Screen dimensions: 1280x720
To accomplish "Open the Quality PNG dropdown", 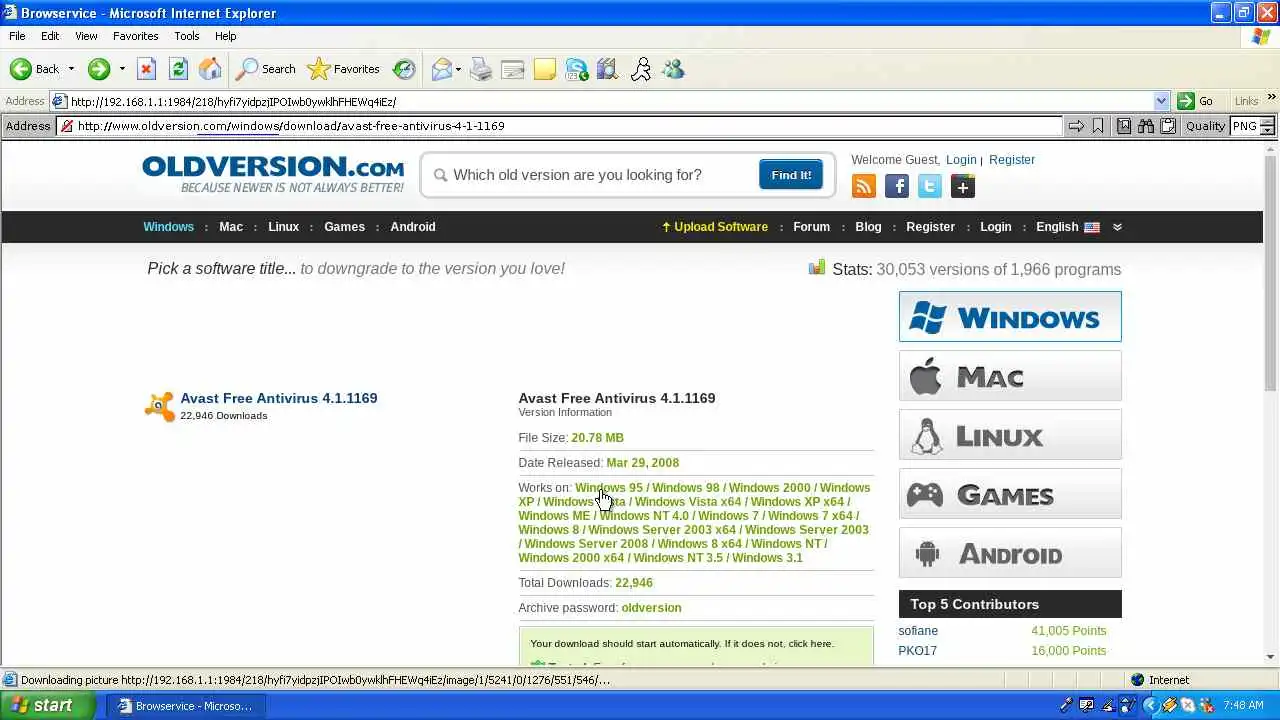I will pyautogui.click(x=1267, y=126).
